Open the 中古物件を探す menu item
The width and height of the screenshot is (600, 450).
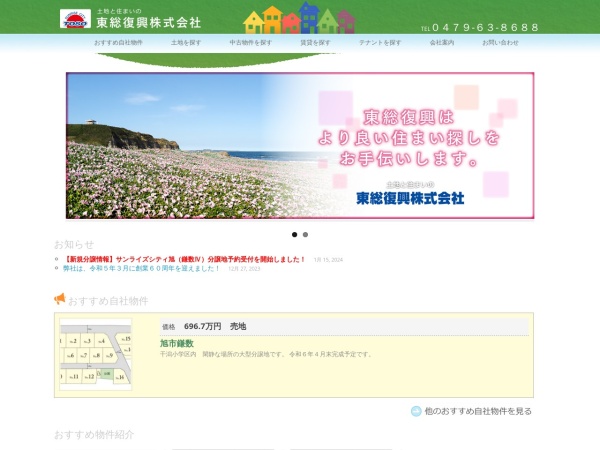click(x=251, y=42)
